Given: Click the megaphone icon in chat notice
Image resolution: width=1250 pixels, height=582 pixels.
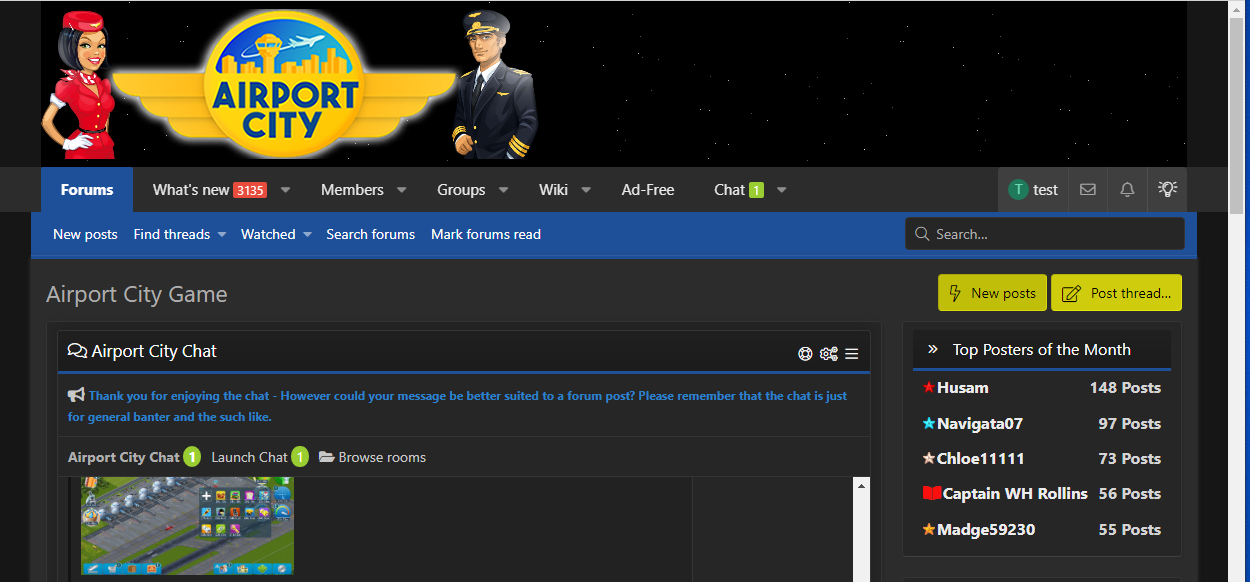Looking at the screenshot, I should (x=76, y=395).
